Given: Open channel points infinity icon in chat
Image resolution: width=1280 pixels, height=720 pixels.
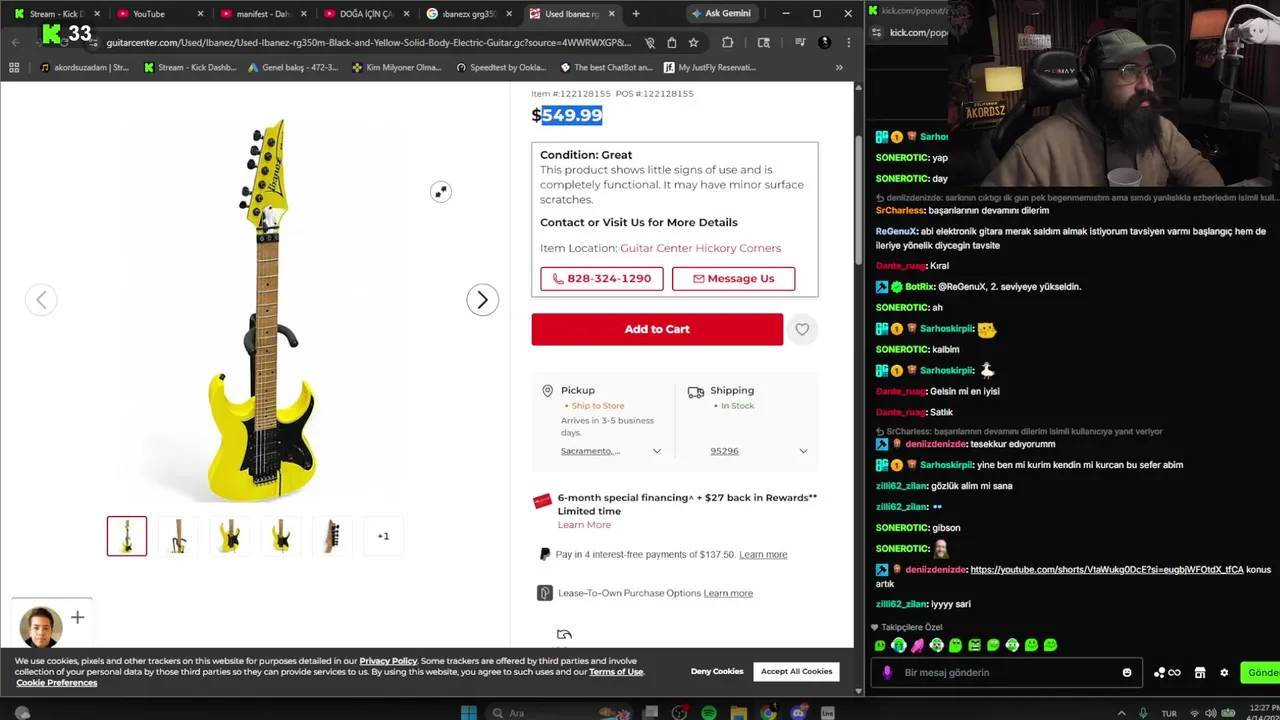Looking at the screenshot, I should (1167, 673).
